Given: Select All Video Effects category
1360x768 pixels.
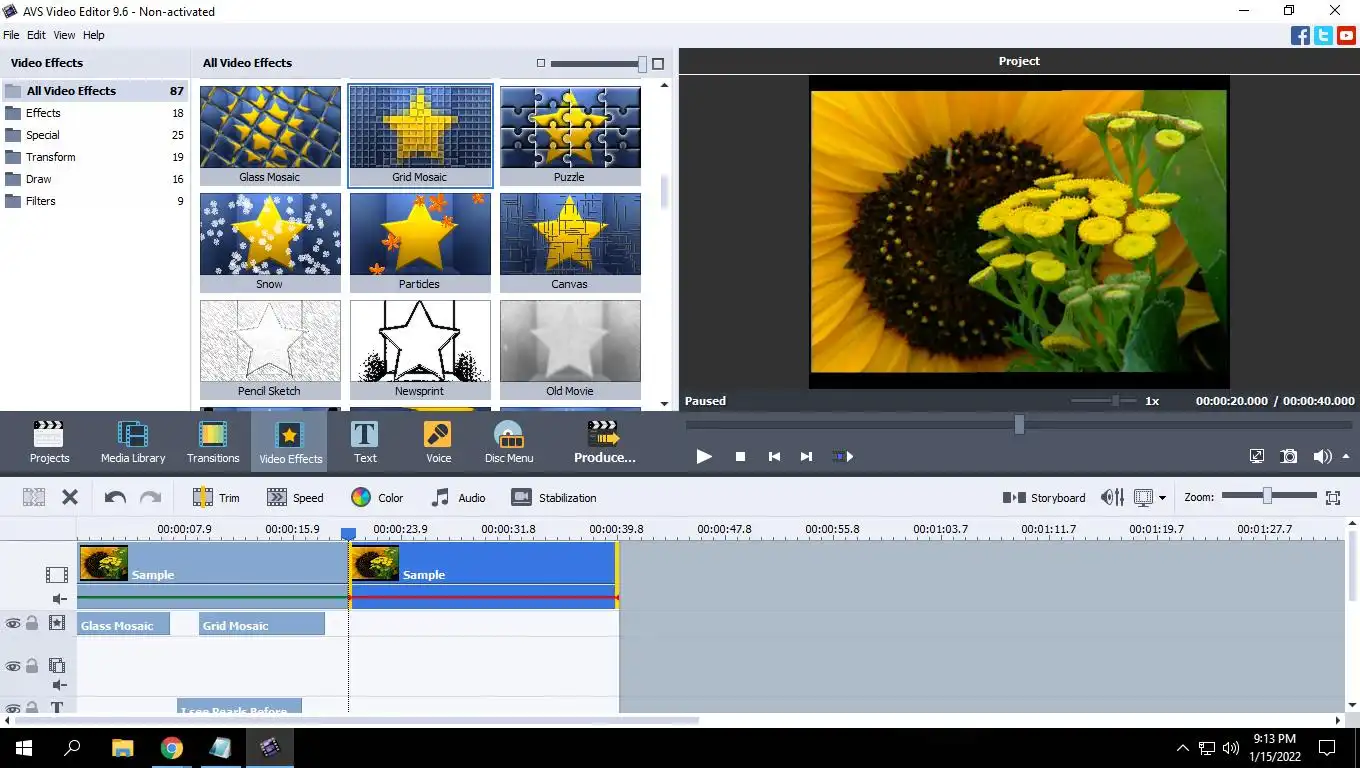Looking at the screenshot, I should [95, 91].
